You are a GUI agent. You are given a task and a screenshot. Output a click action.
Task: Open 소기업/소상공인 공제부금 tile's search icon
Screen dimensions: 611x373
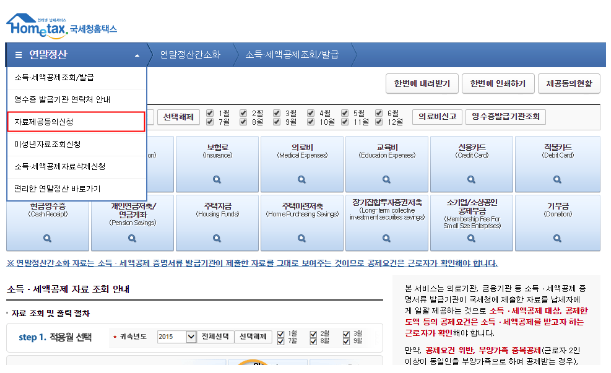(471, 238)
